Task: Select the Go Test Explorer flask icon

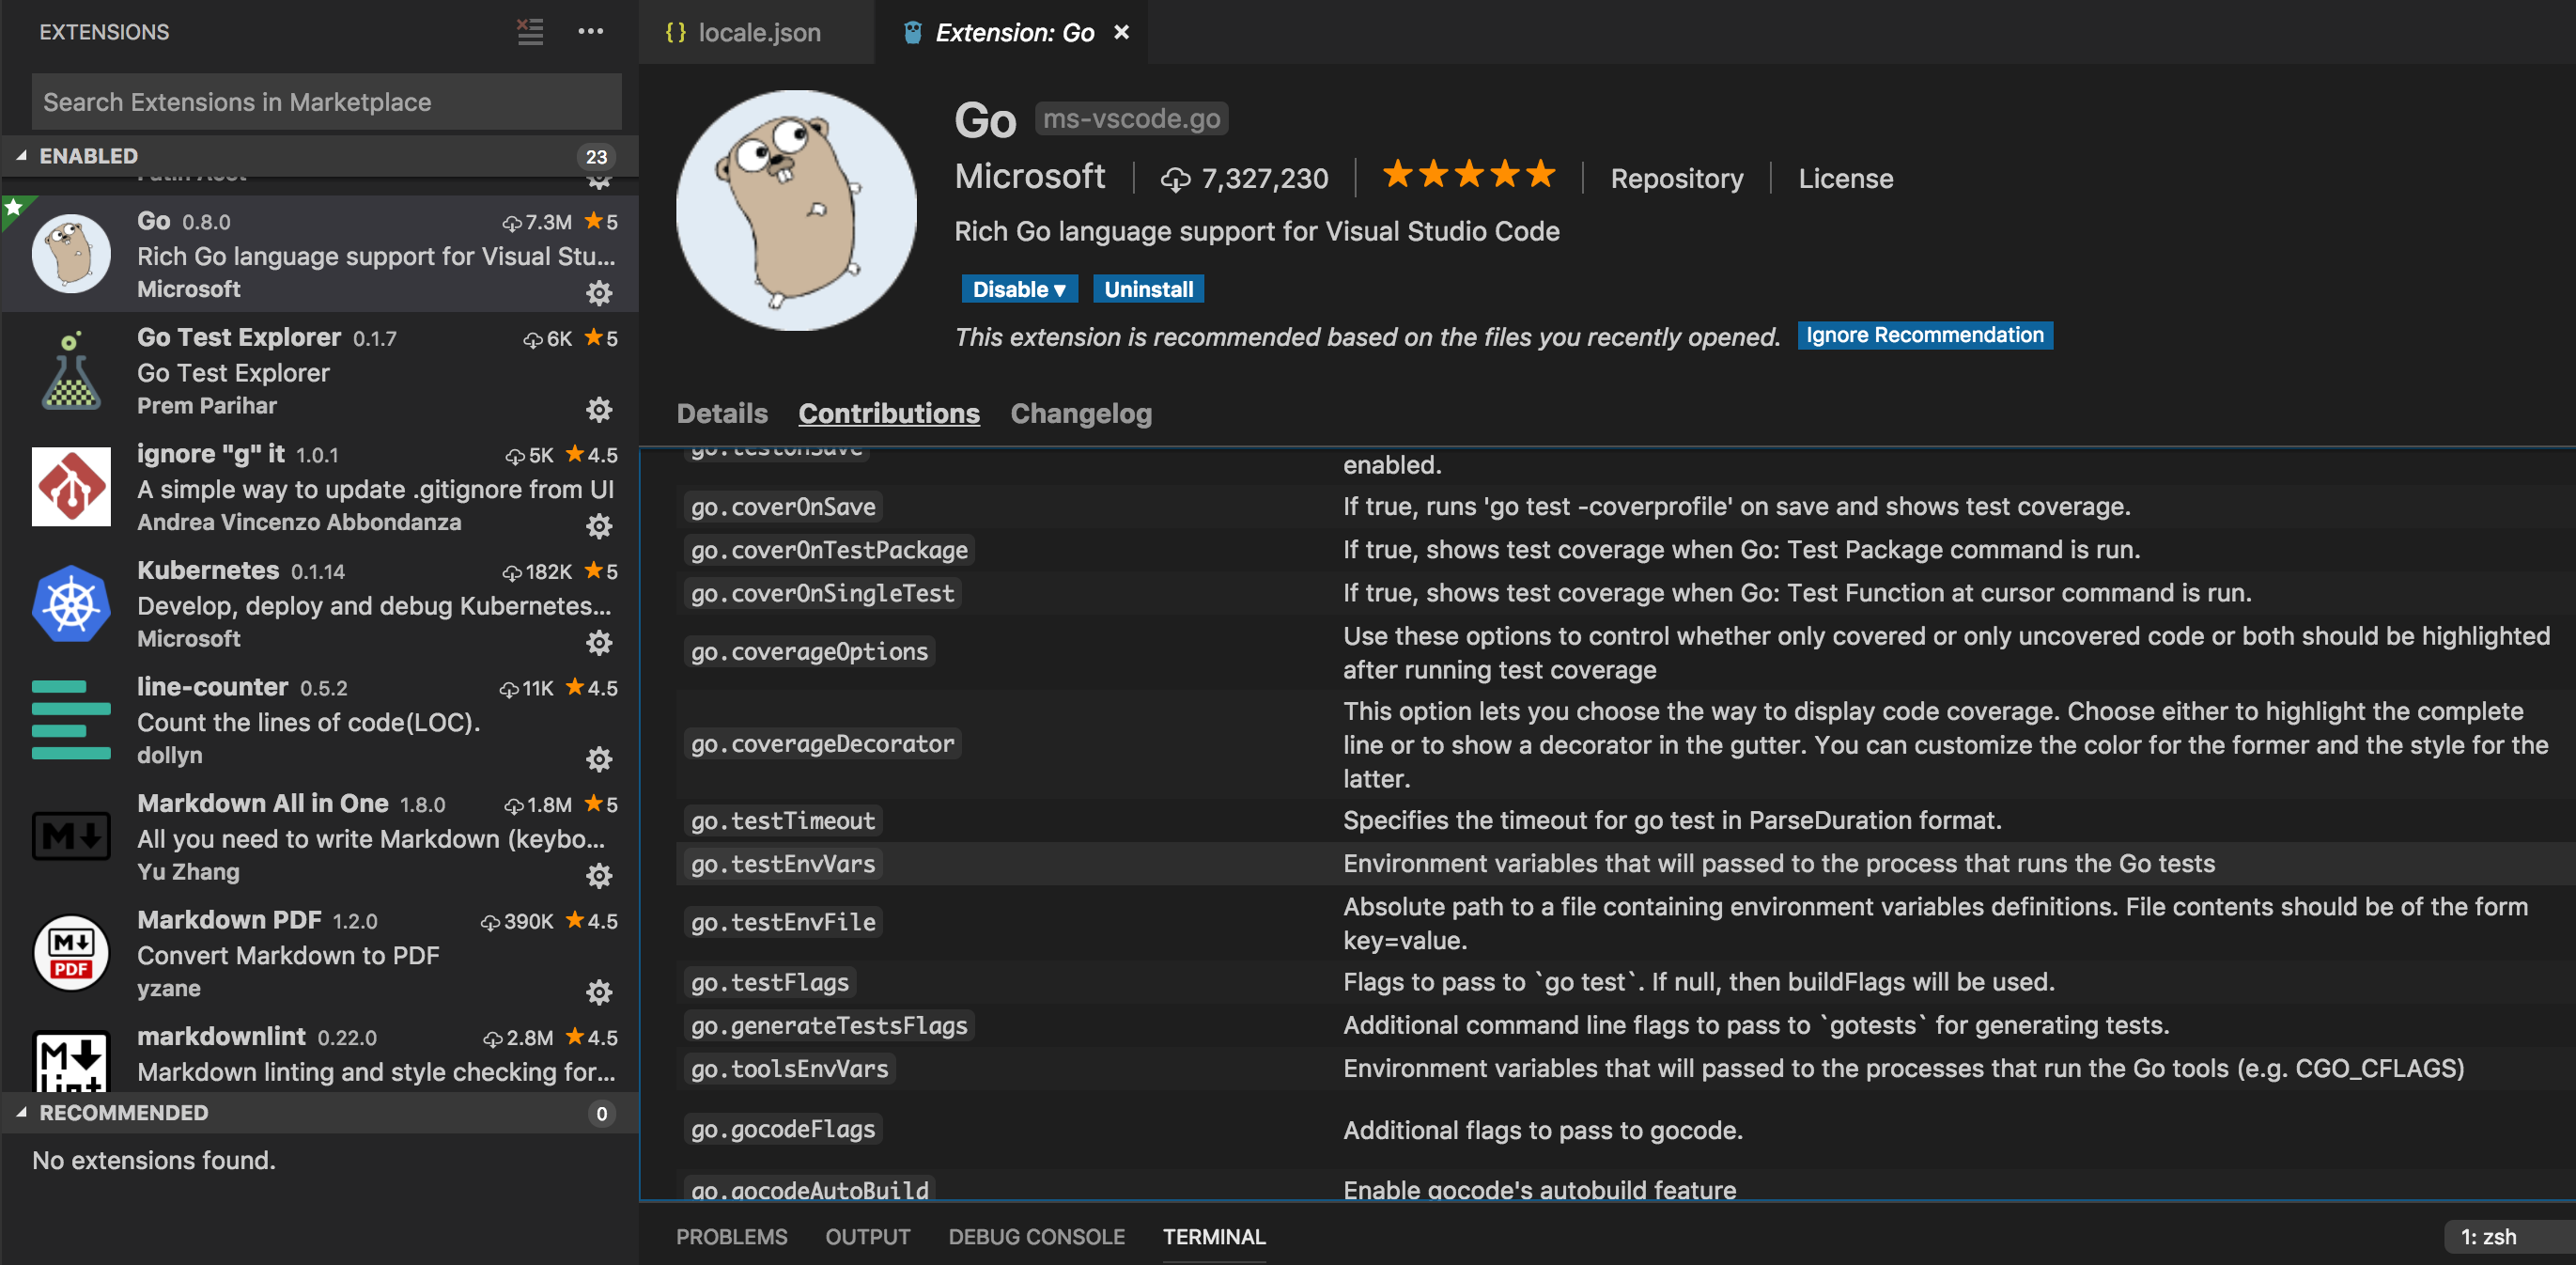Action: 71,370
